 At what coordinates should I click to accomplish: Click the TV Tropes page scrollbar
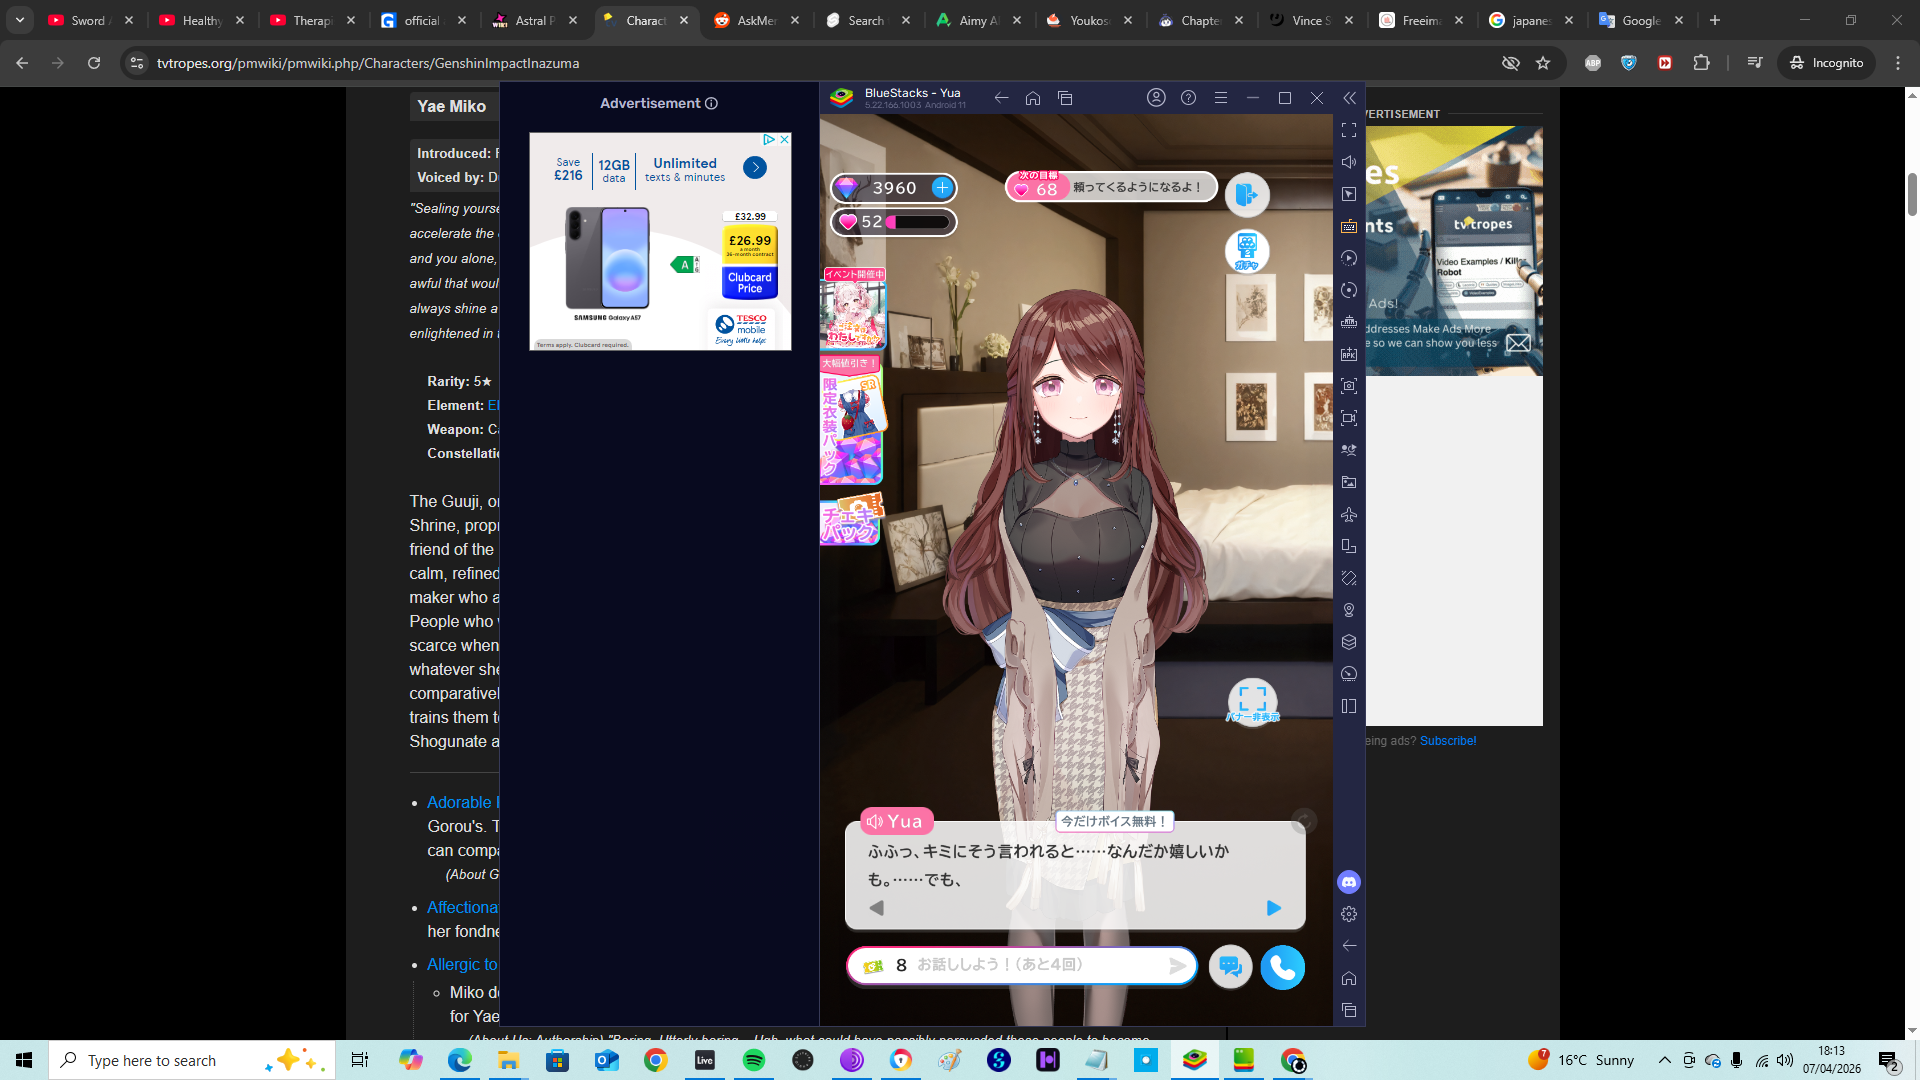point(1912,195)
